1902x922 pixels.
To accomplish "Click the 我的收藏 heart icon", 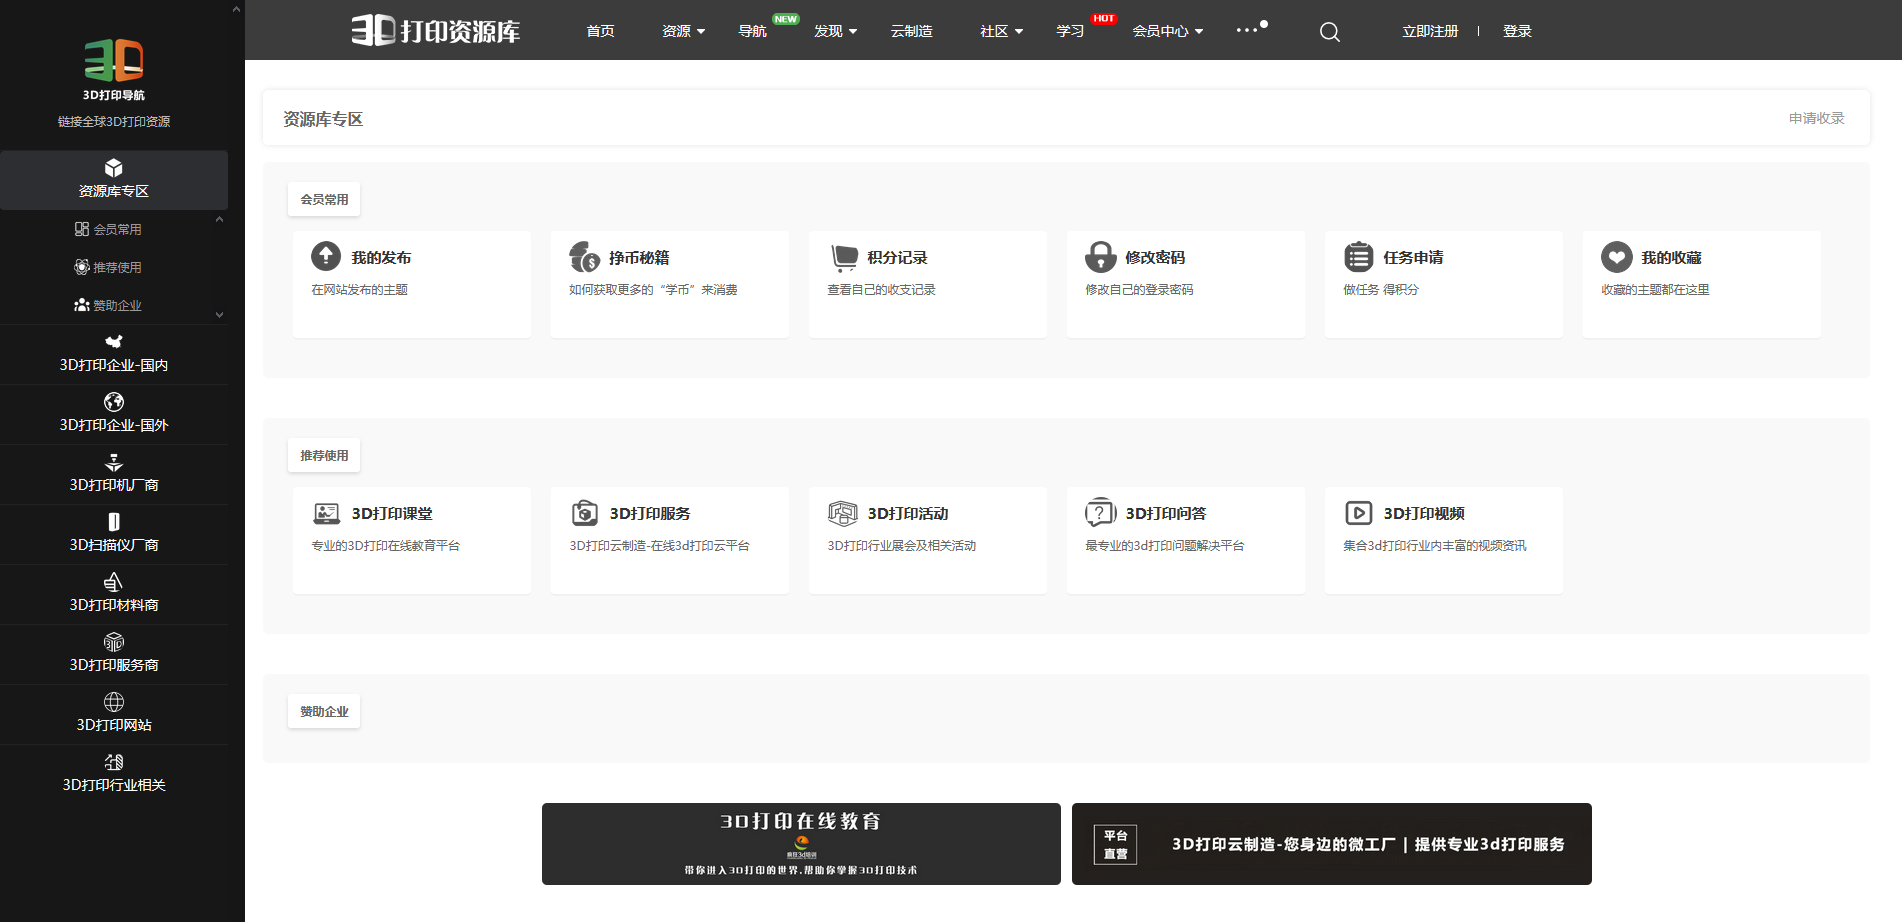I will 1616,257.
